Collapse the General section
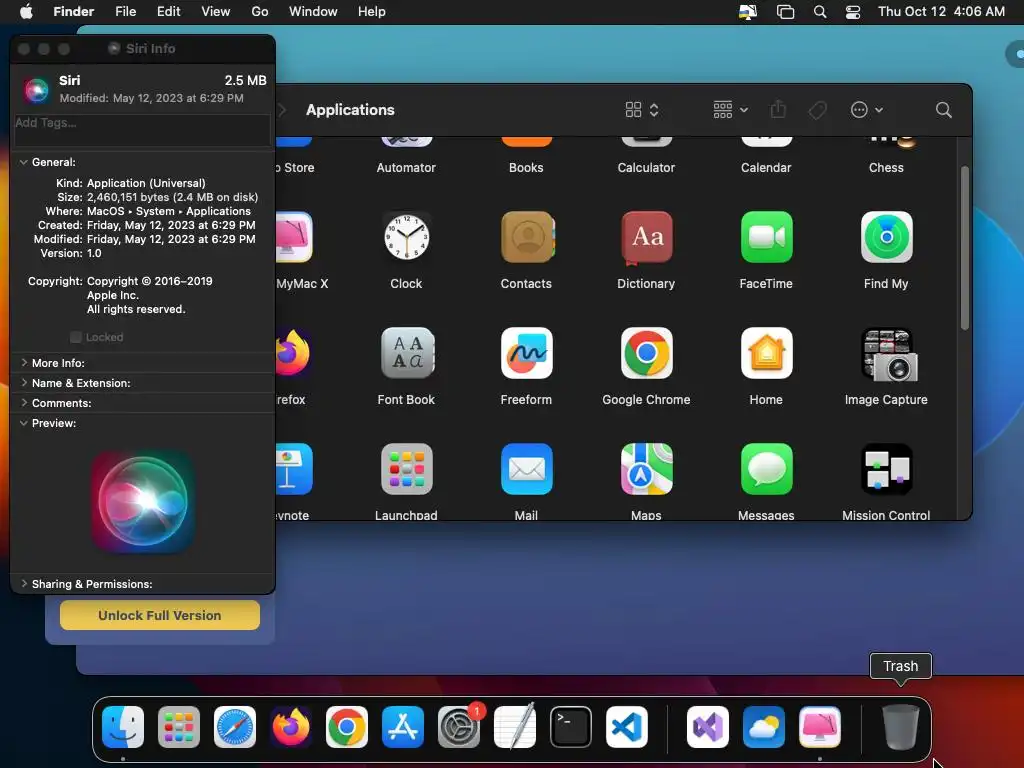Viewport: 1024px width, 768px height. [24, 162]
